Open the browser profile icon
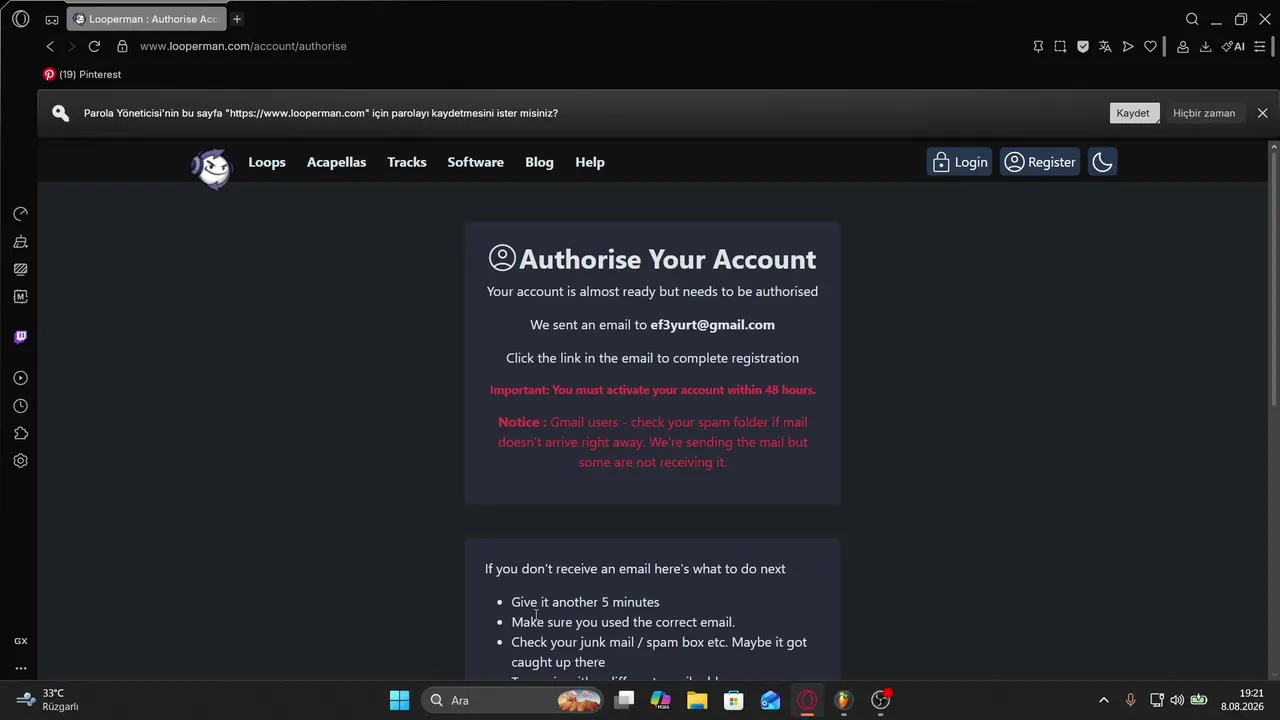 pyautogui.click(x=1183, y=46)
